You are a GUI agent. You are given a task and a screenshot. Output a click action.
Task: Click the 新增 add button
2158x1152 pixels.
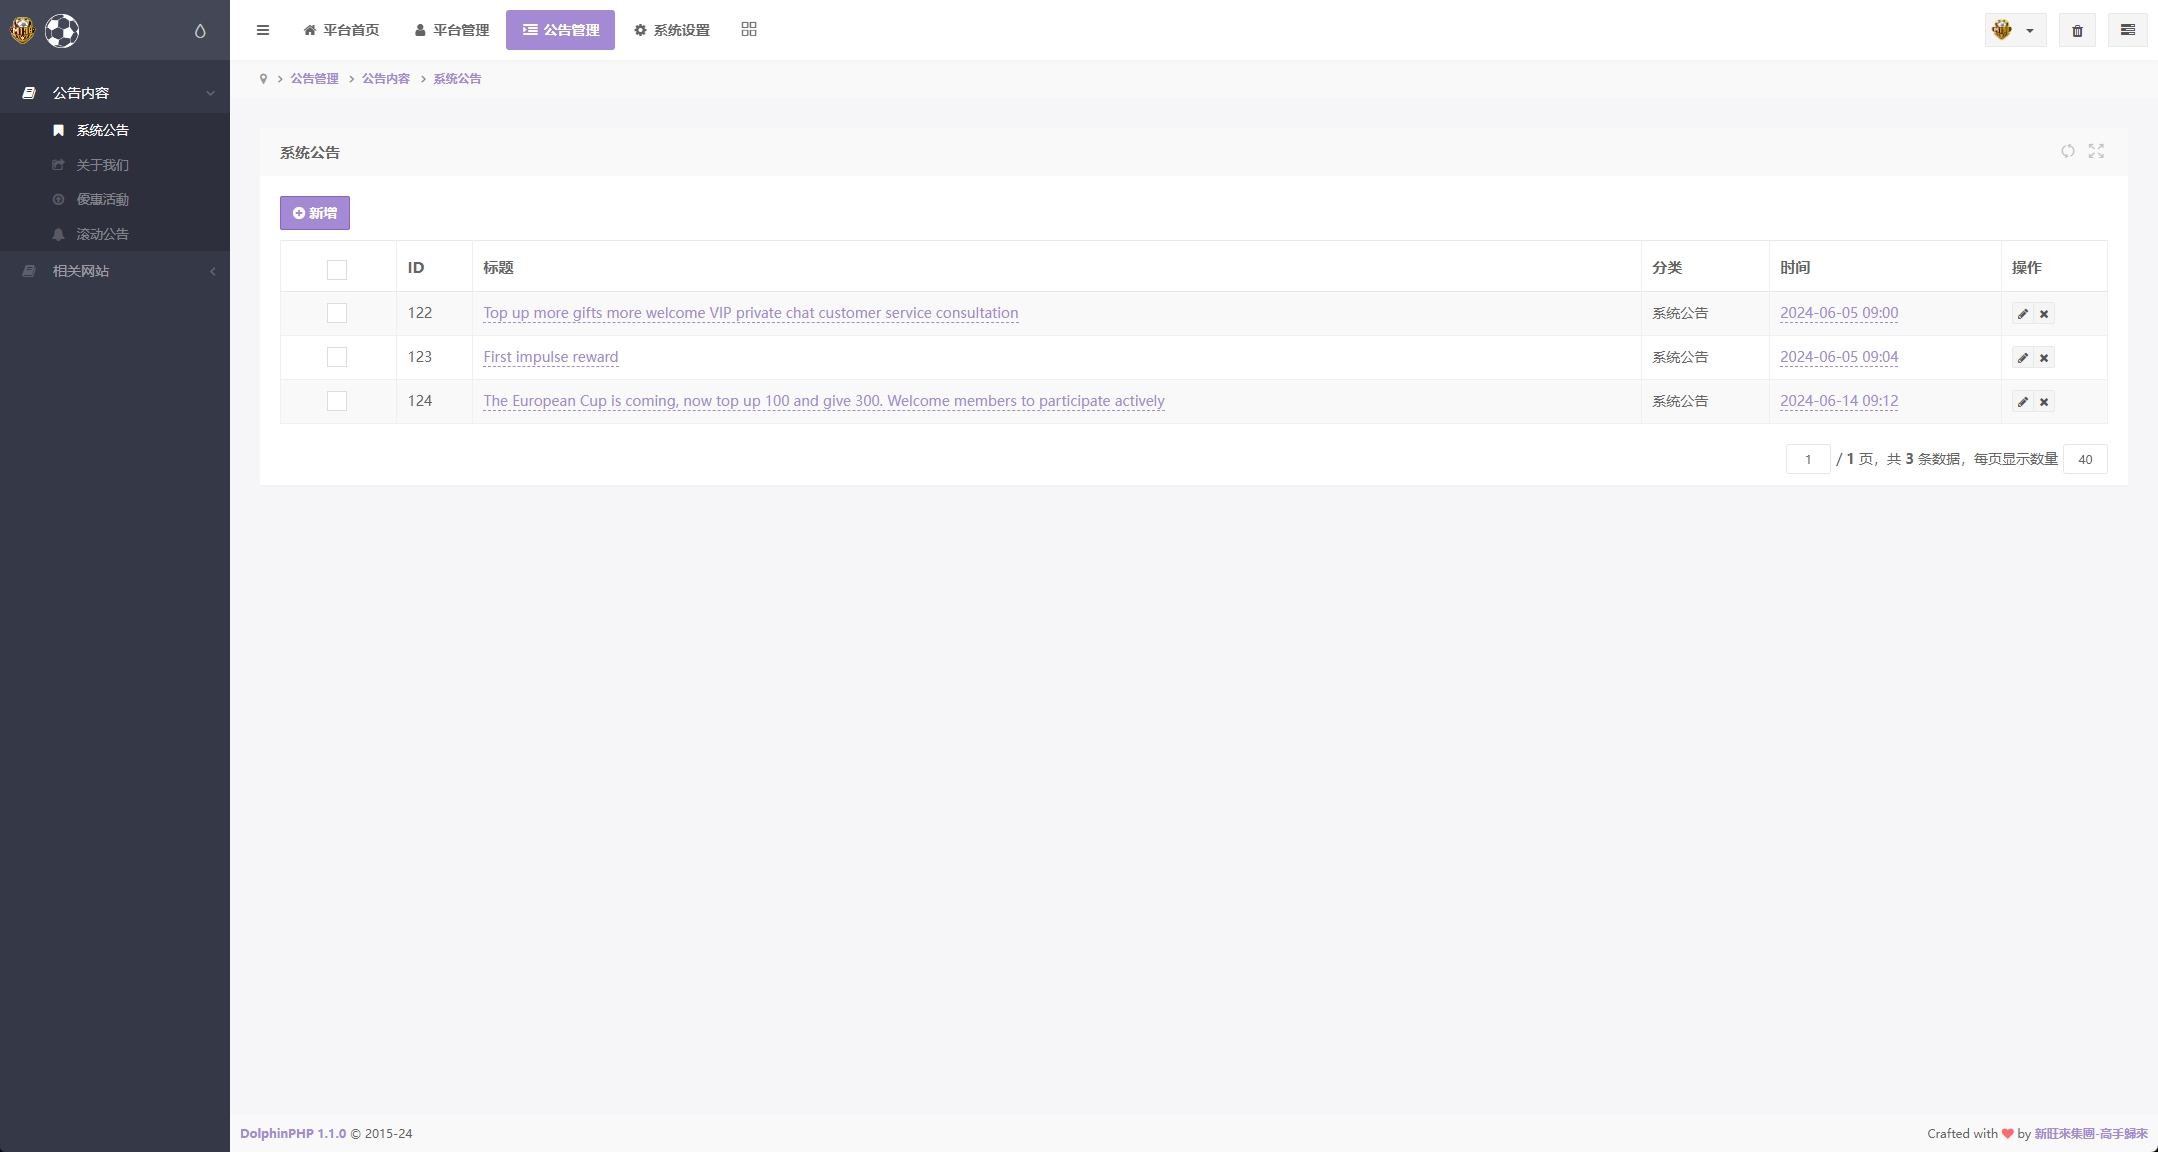tap(315, 213)
